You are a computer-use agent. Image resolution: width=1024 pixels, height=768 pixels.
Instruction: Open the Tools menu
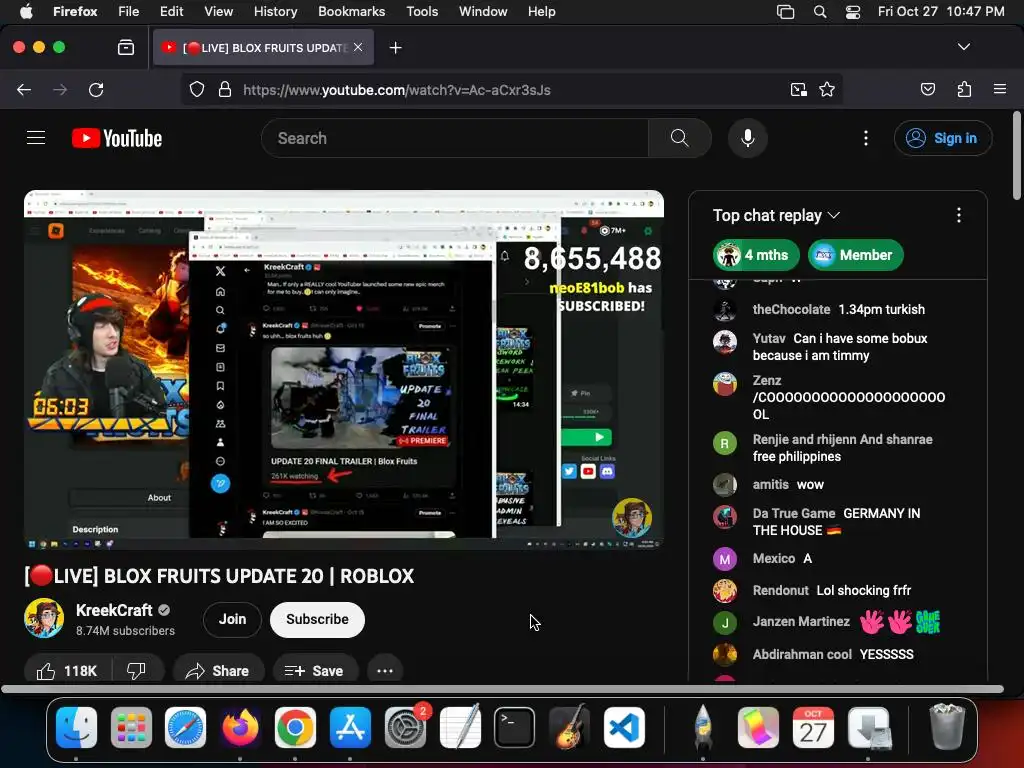click(x=422, y=12)
